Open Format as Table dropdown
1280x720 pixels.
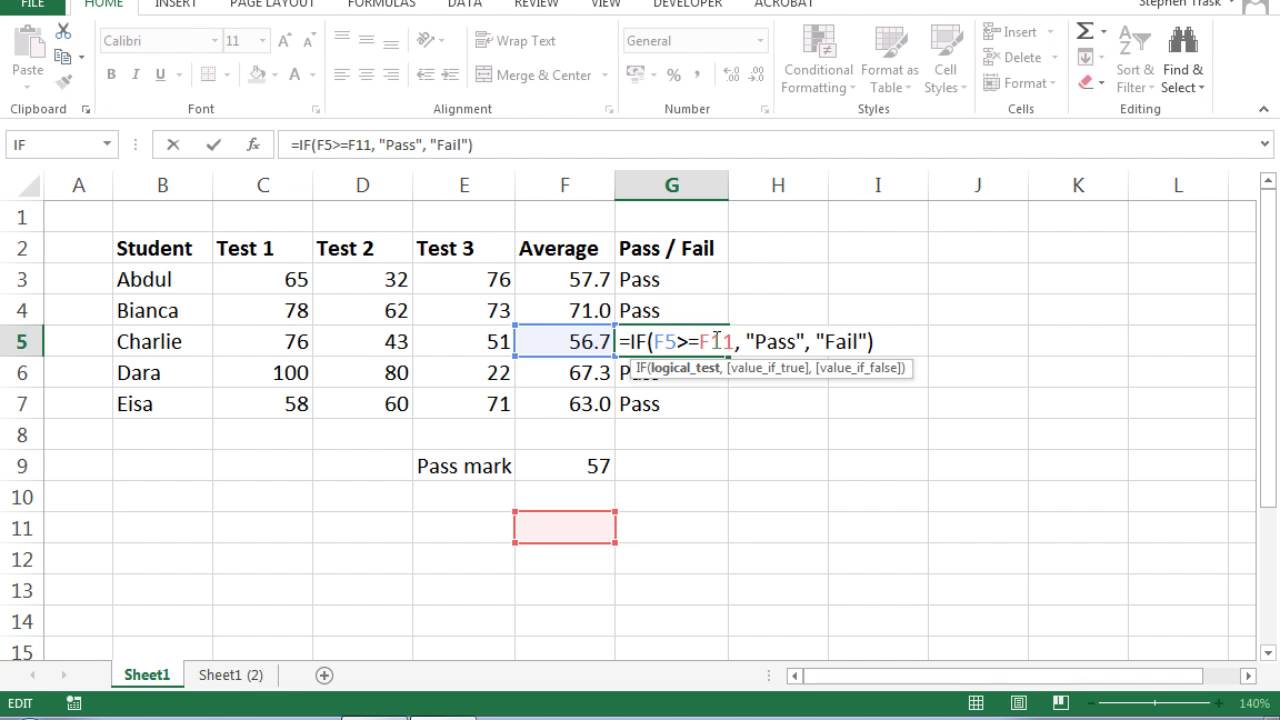pyautogui.click(x=889, y=60)
